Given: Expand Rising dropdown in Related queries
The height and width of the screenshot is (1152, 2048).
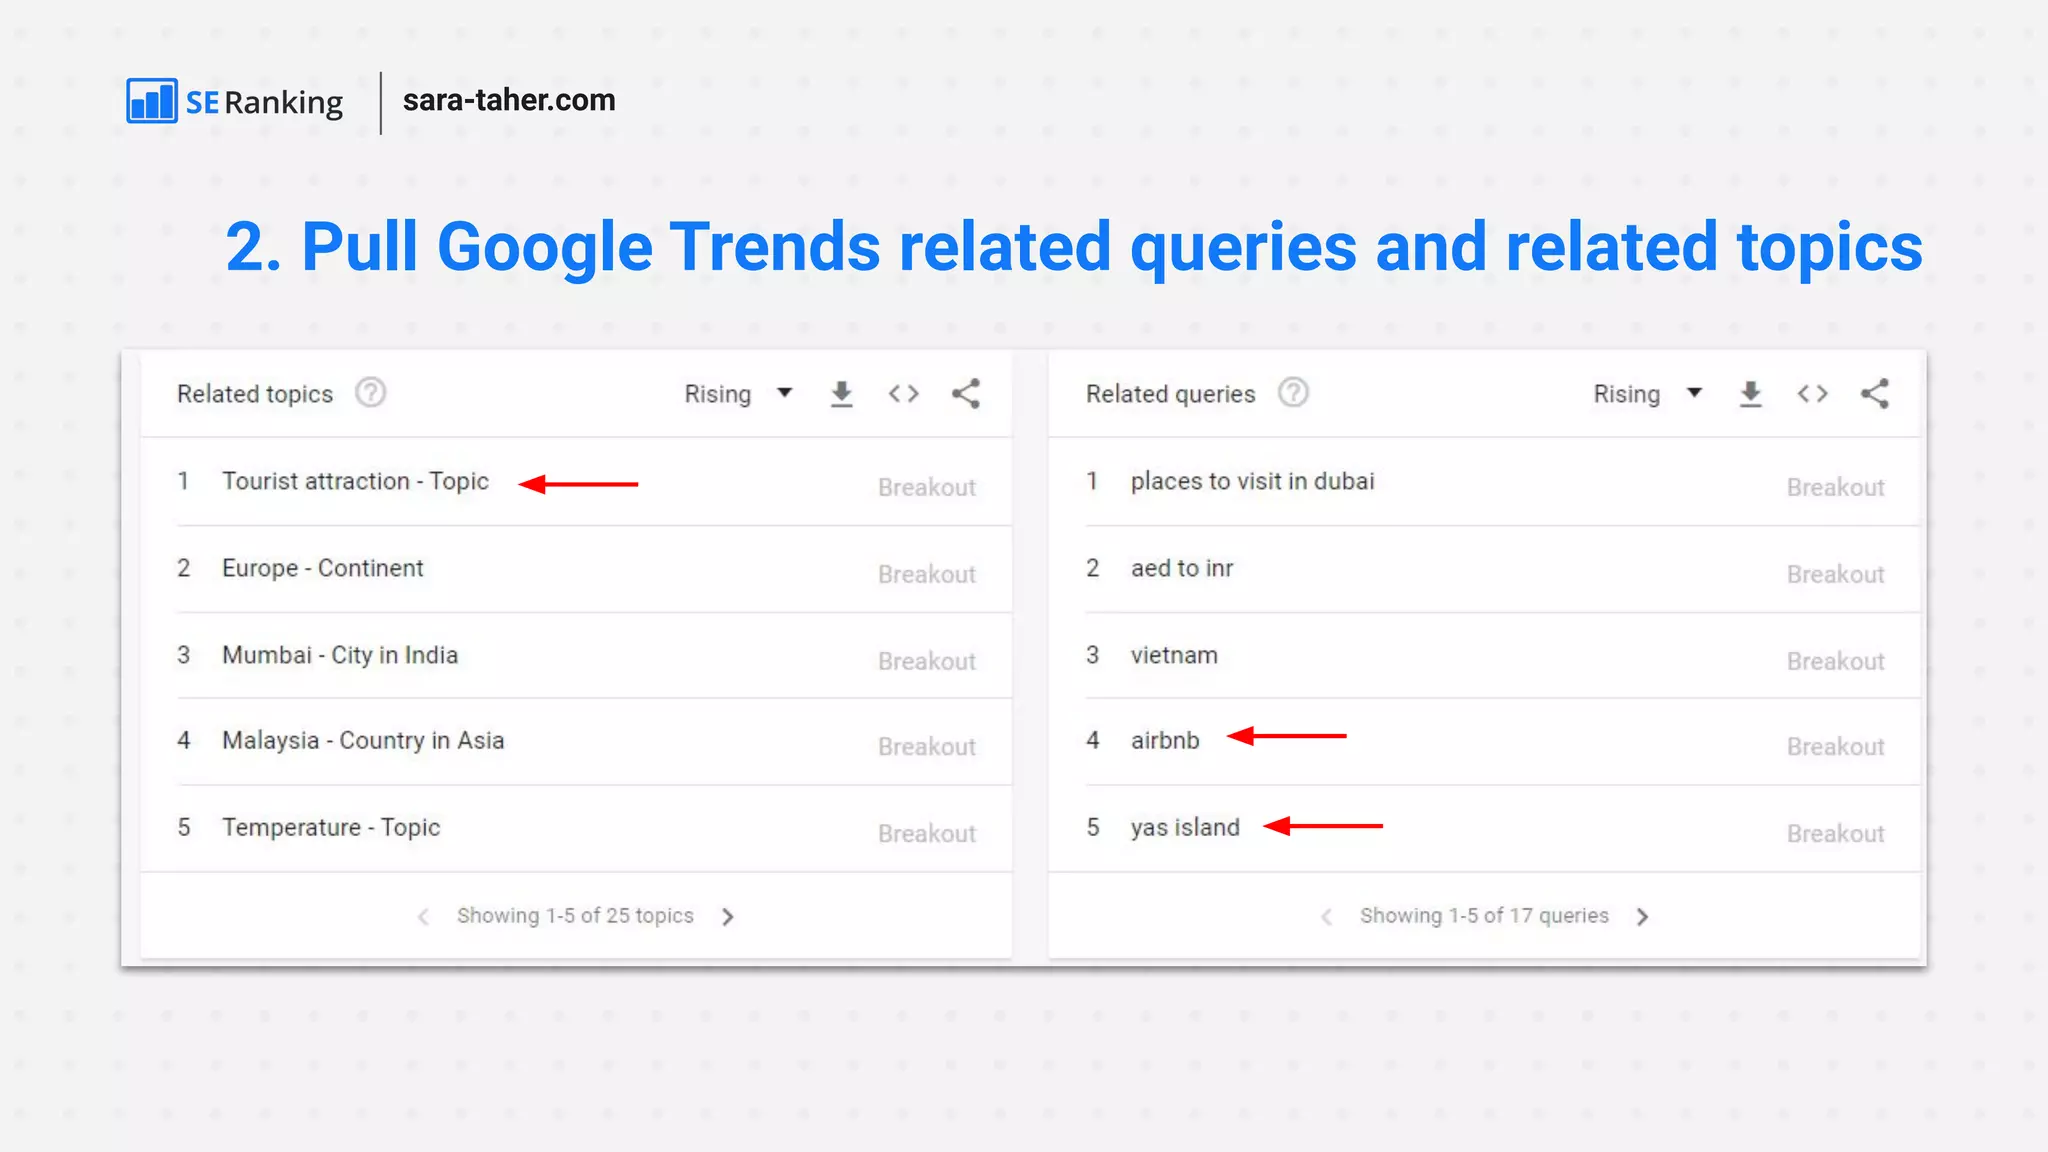Looking at the screenshot, I should click(x=1647, y=394).
